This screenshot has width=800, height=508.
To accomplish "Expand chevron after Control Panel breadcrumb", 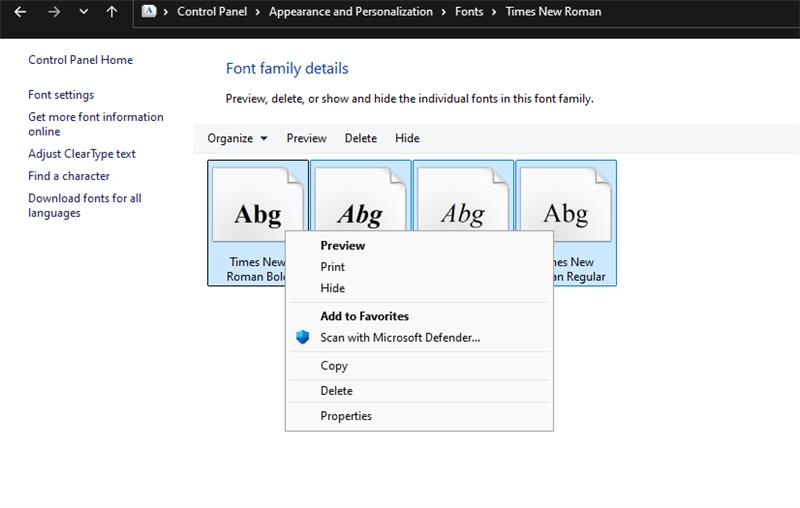I will click(258, 12).
